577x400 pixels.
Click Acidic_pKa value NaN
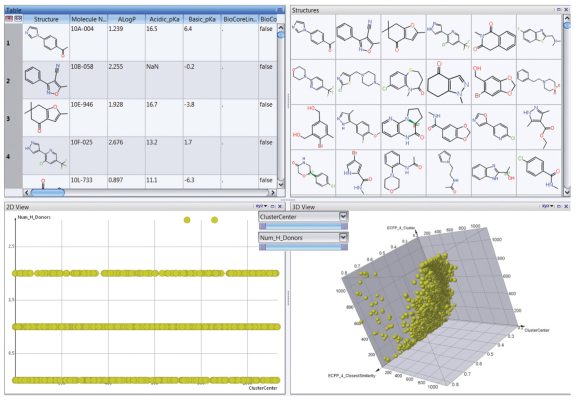pyautogui.click(x=152, y=67)
